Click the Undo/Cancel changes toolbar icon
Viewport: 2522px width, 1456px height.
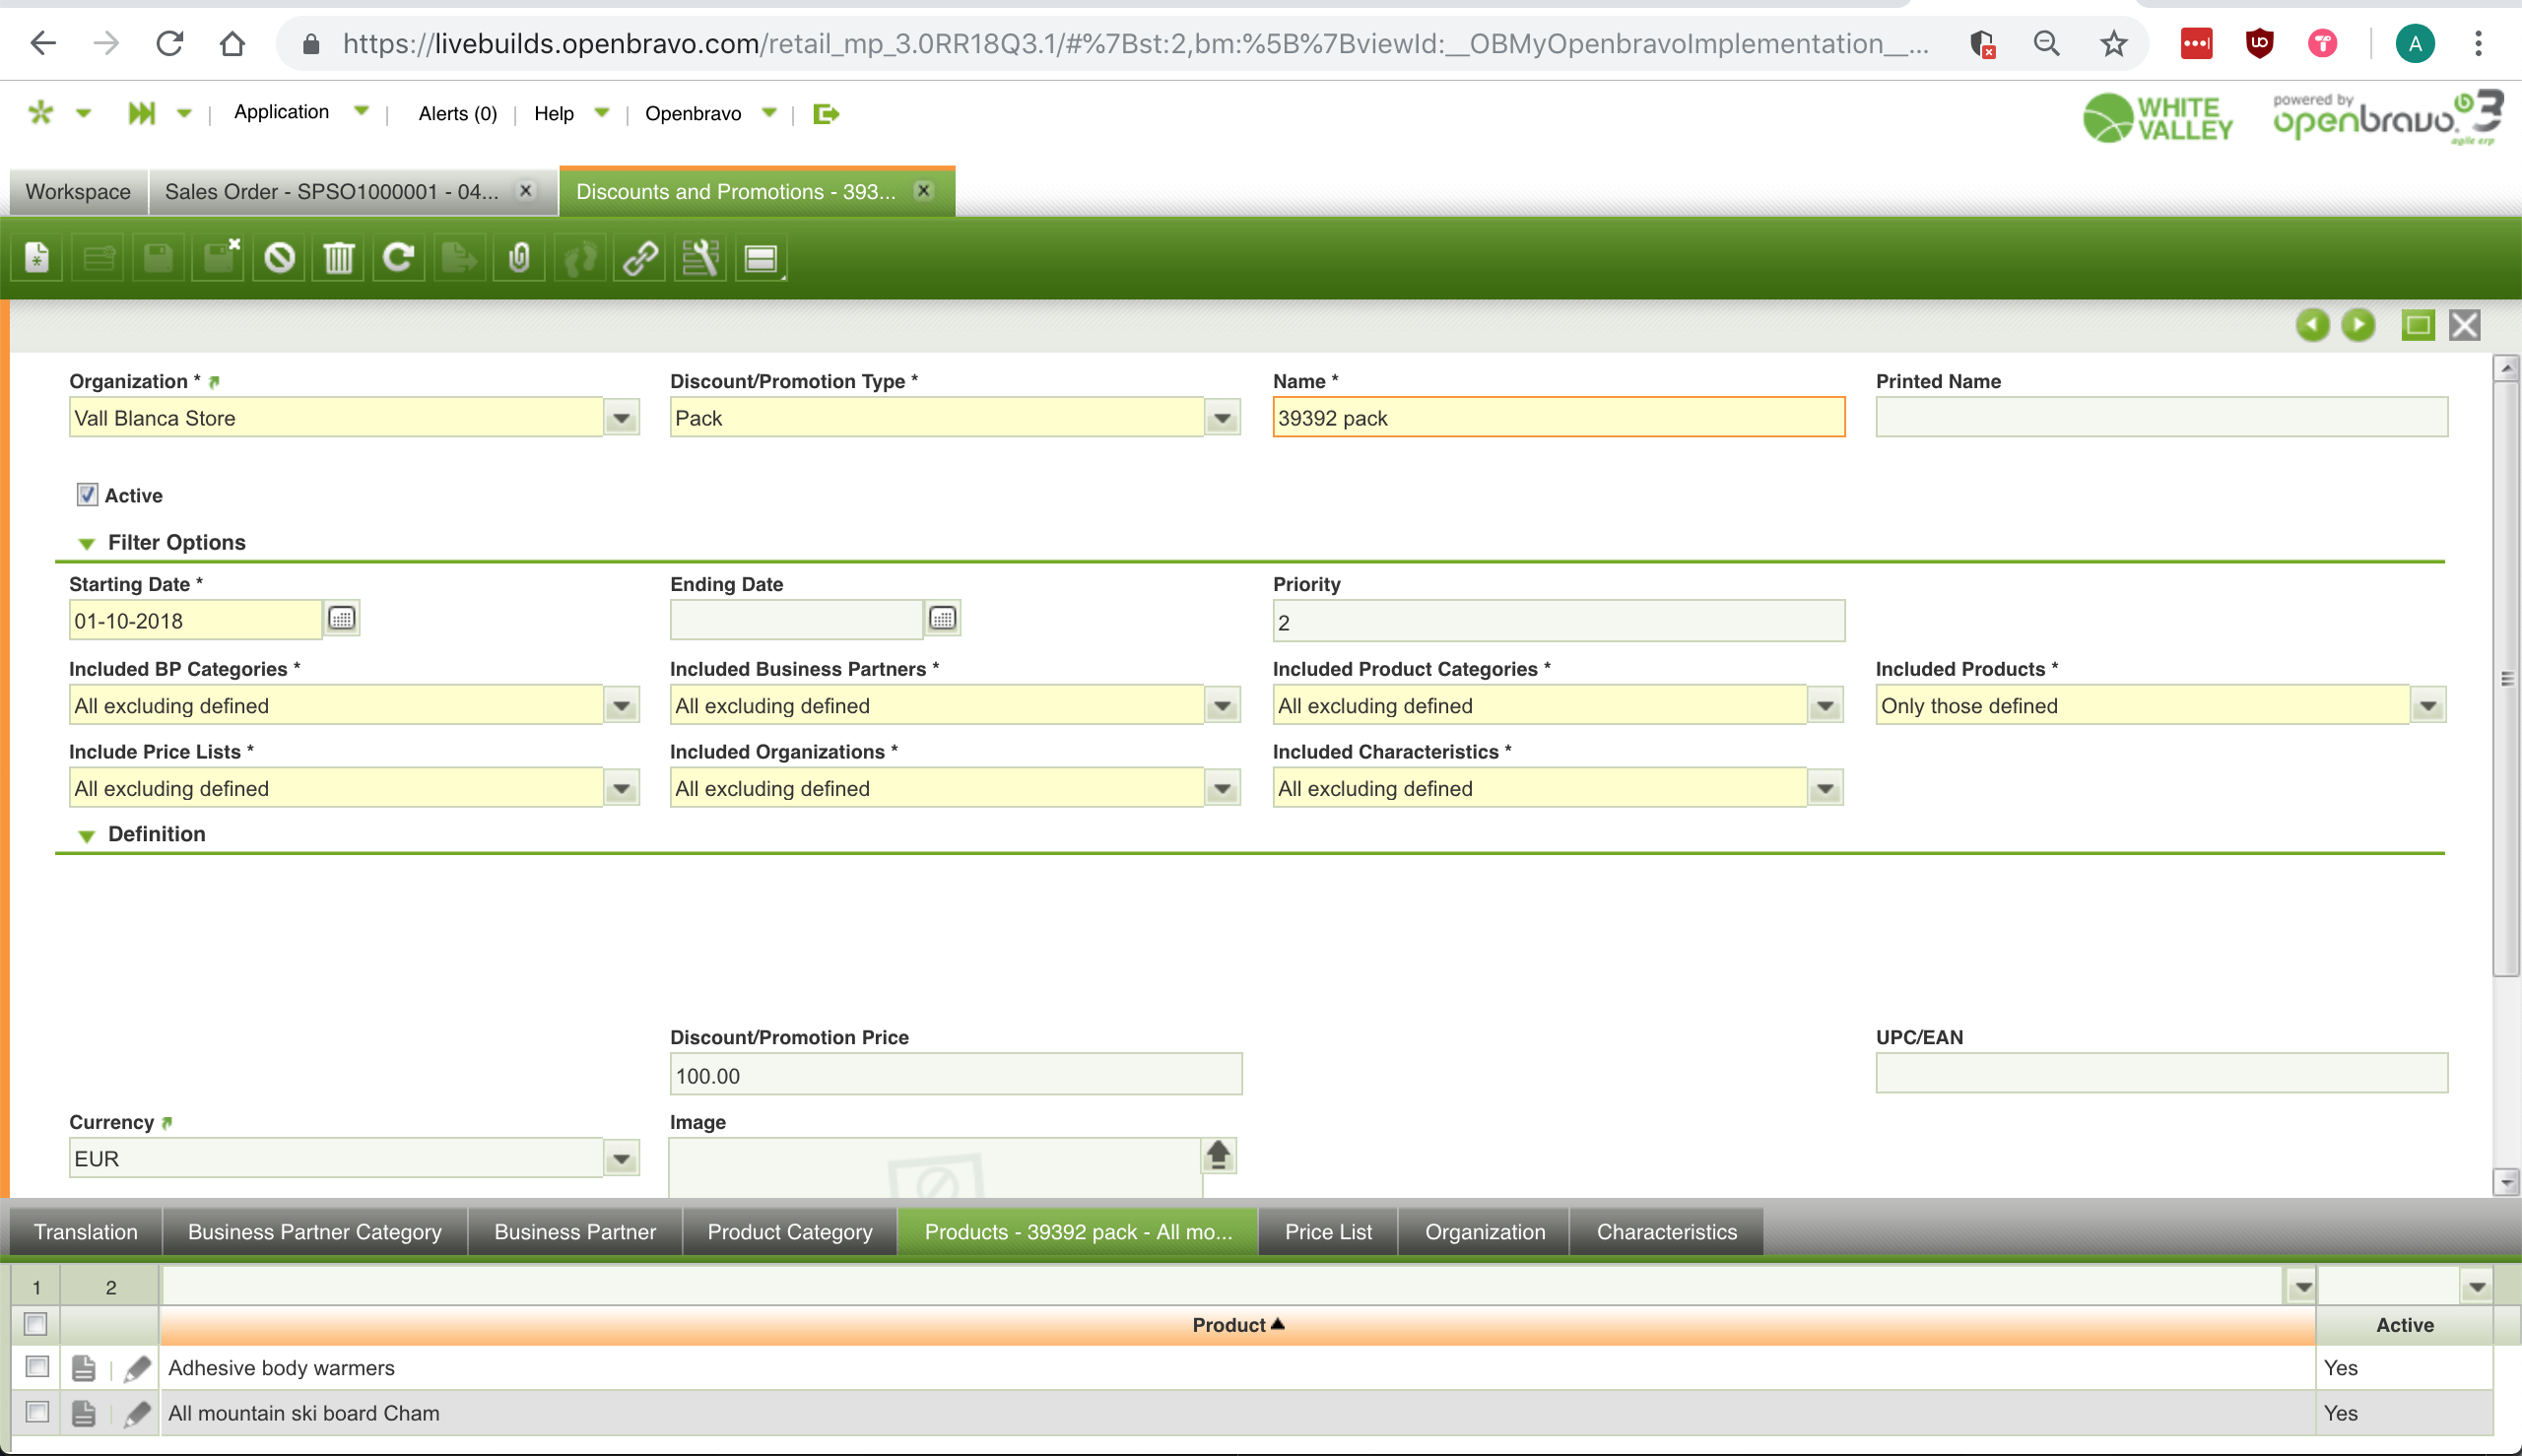(279, 259)
